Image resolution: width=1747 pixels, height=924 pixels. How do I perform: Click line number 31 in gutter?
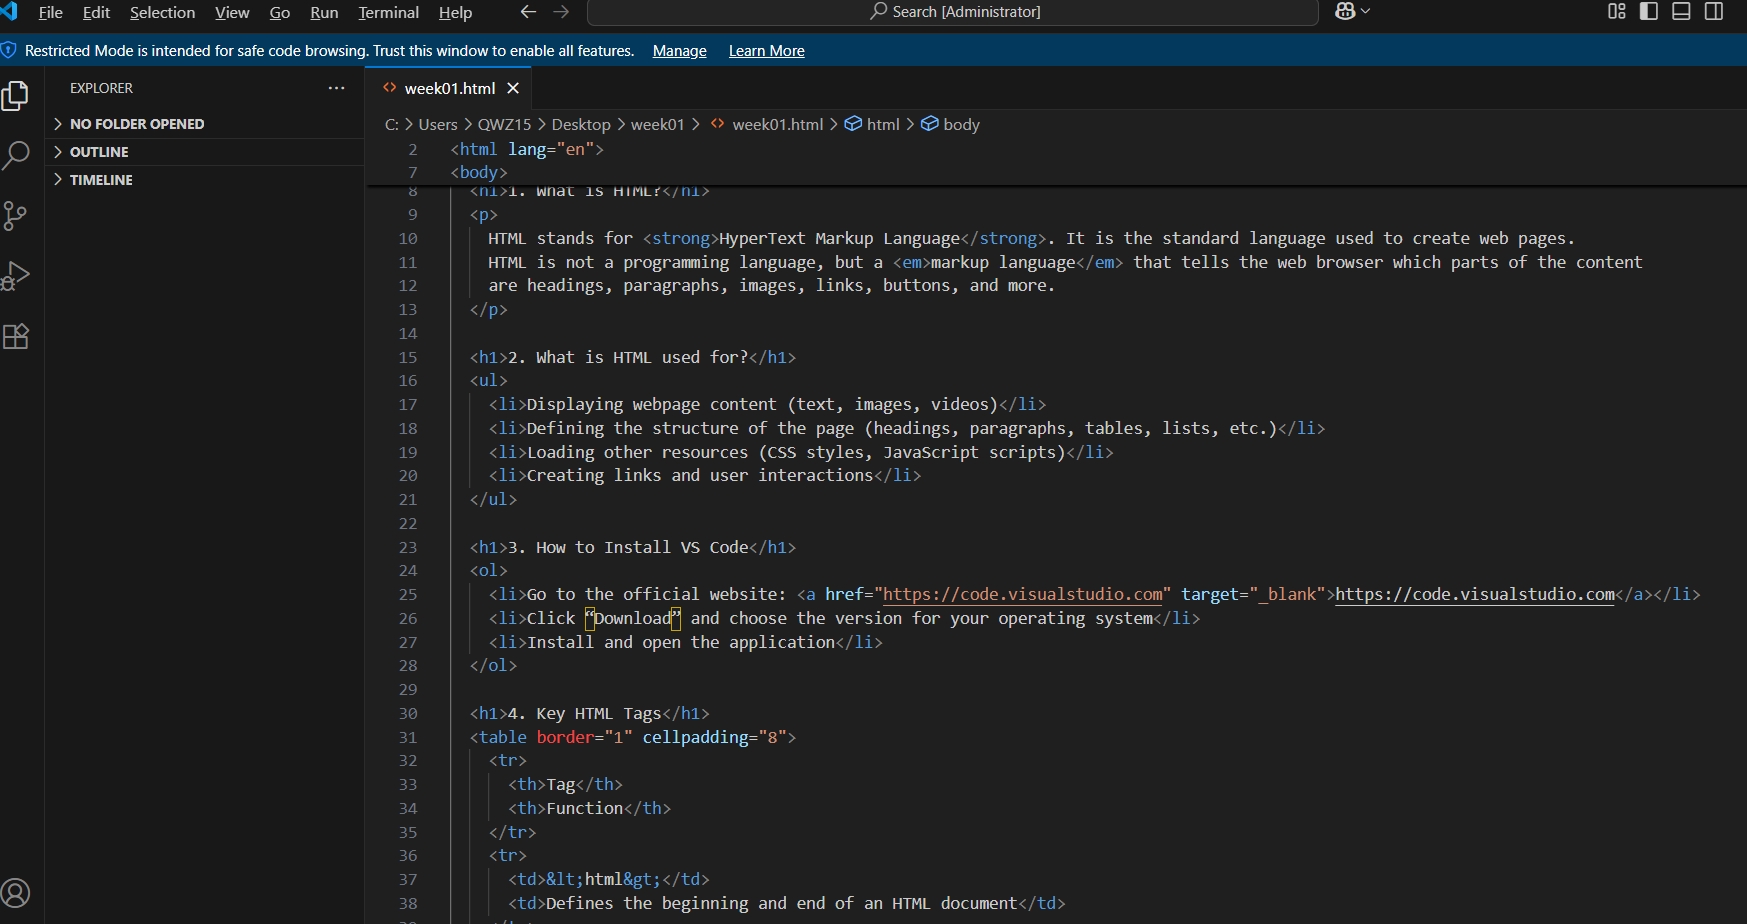[x=408, y=737]
